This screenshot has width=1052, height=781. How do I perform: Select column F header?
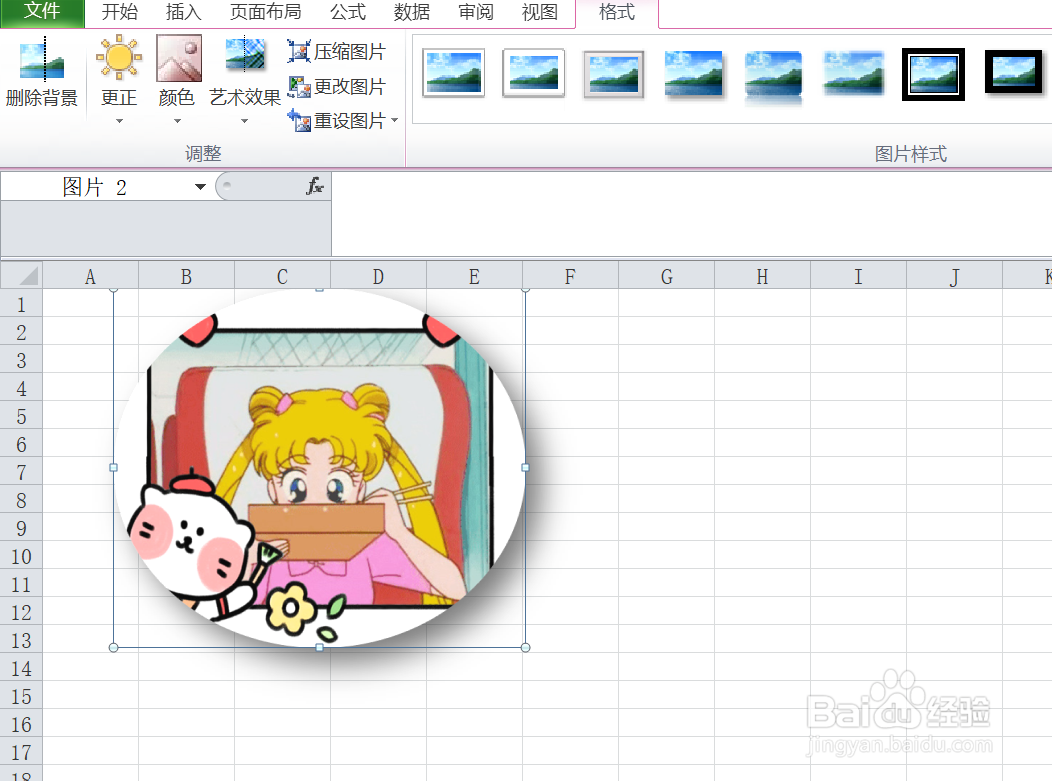[570, 276]
